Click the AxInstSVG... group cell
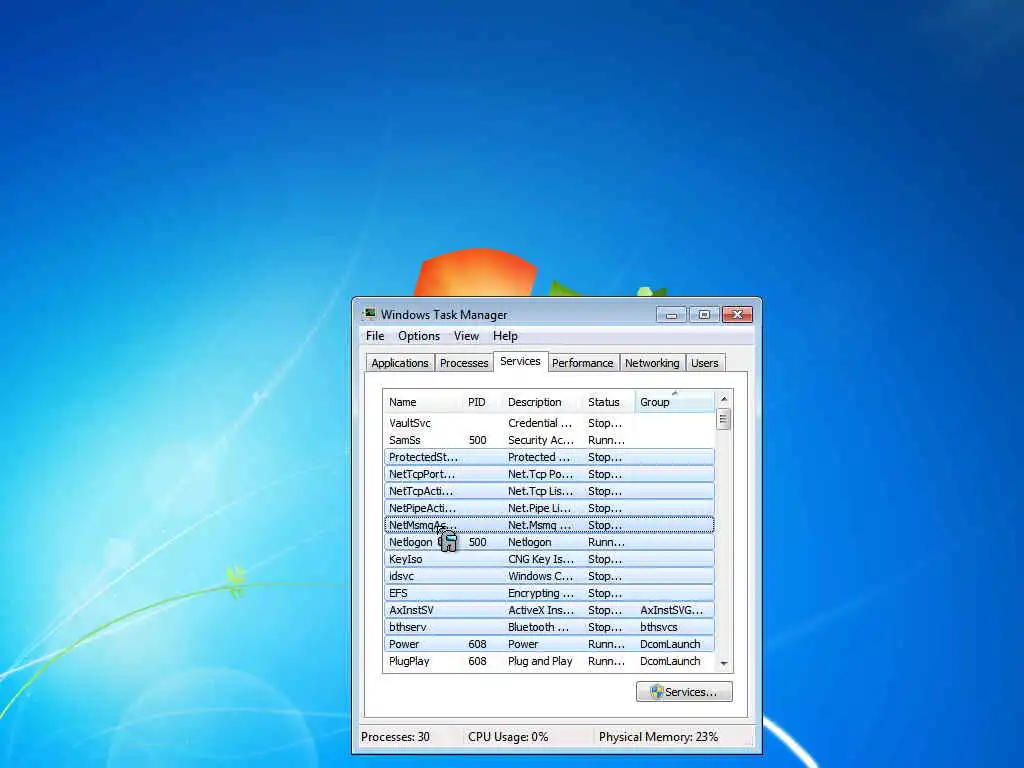The image size is (1024, 768). click(671, 610)
